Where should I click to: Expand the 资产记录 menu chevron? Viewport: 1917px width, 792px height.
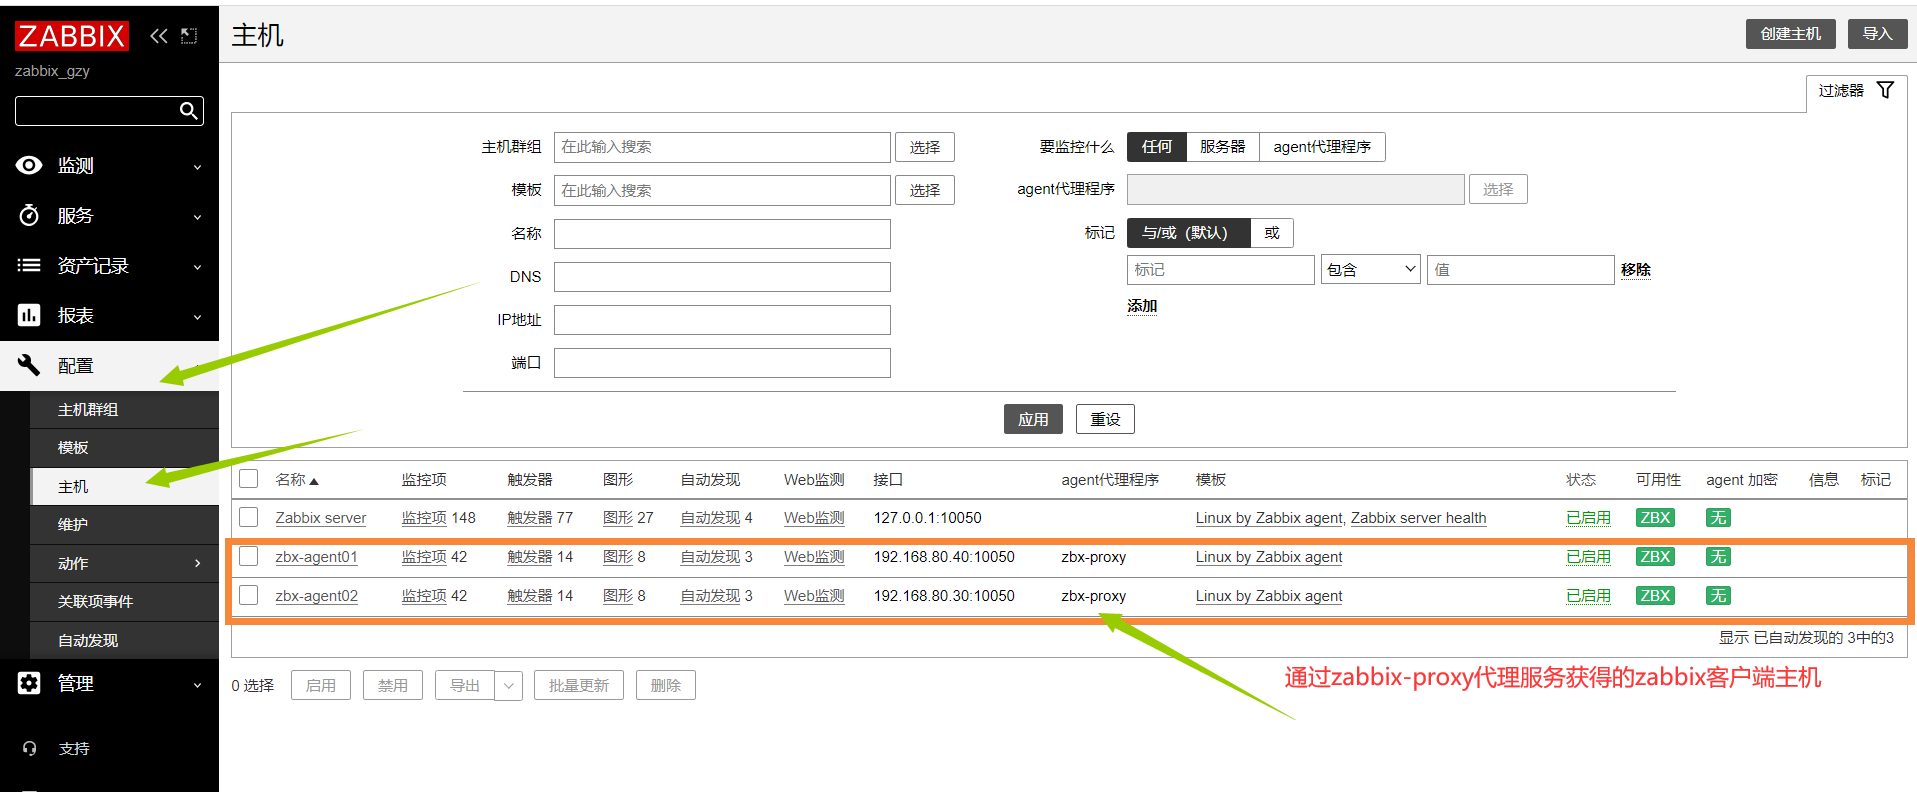(197, 267)
